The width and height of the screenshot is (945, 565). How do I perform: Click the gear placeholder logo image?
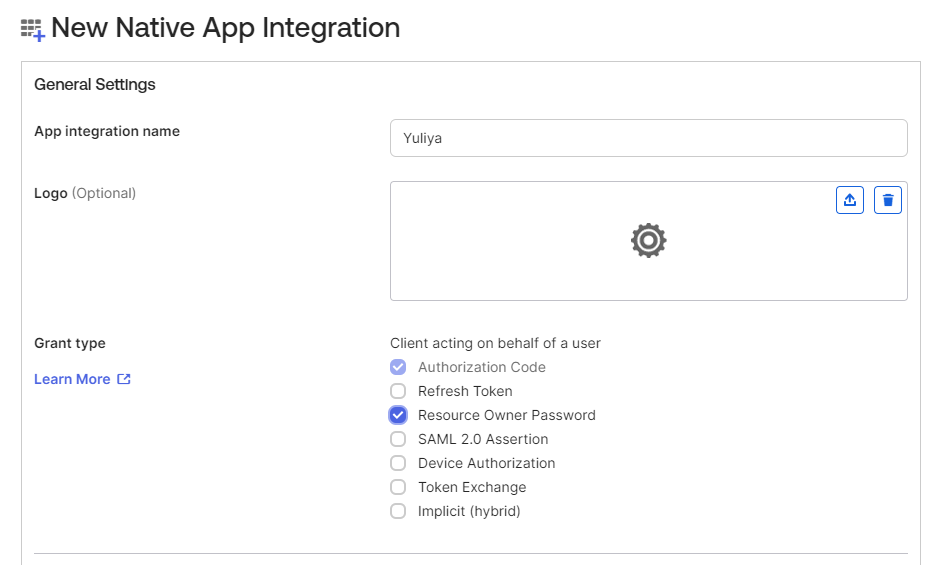[648, 241]
